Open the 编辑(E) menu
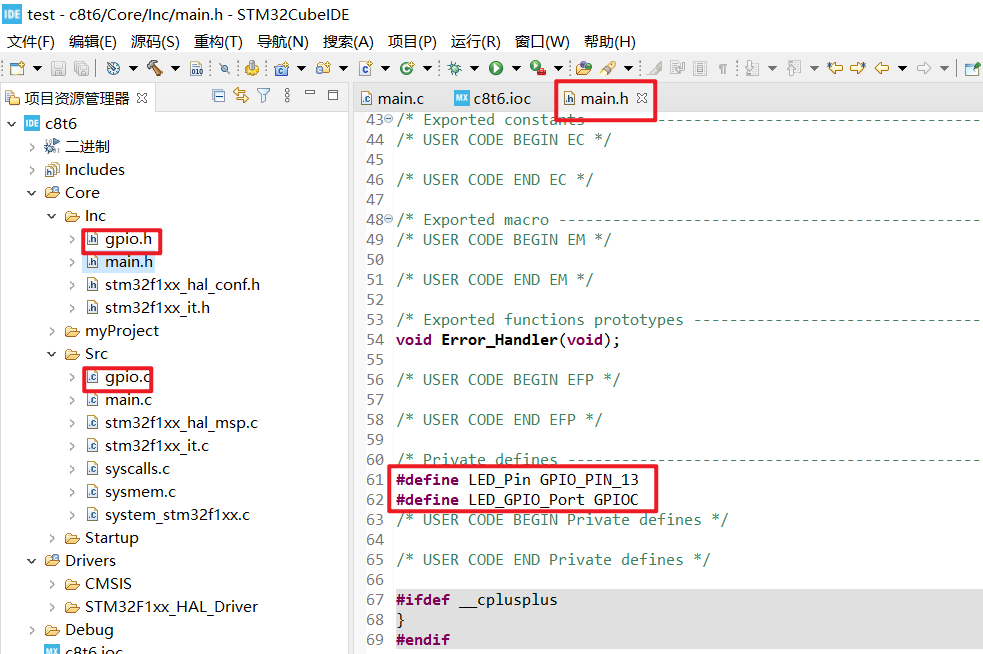This screenshot has height=654, width=983. 93,41
